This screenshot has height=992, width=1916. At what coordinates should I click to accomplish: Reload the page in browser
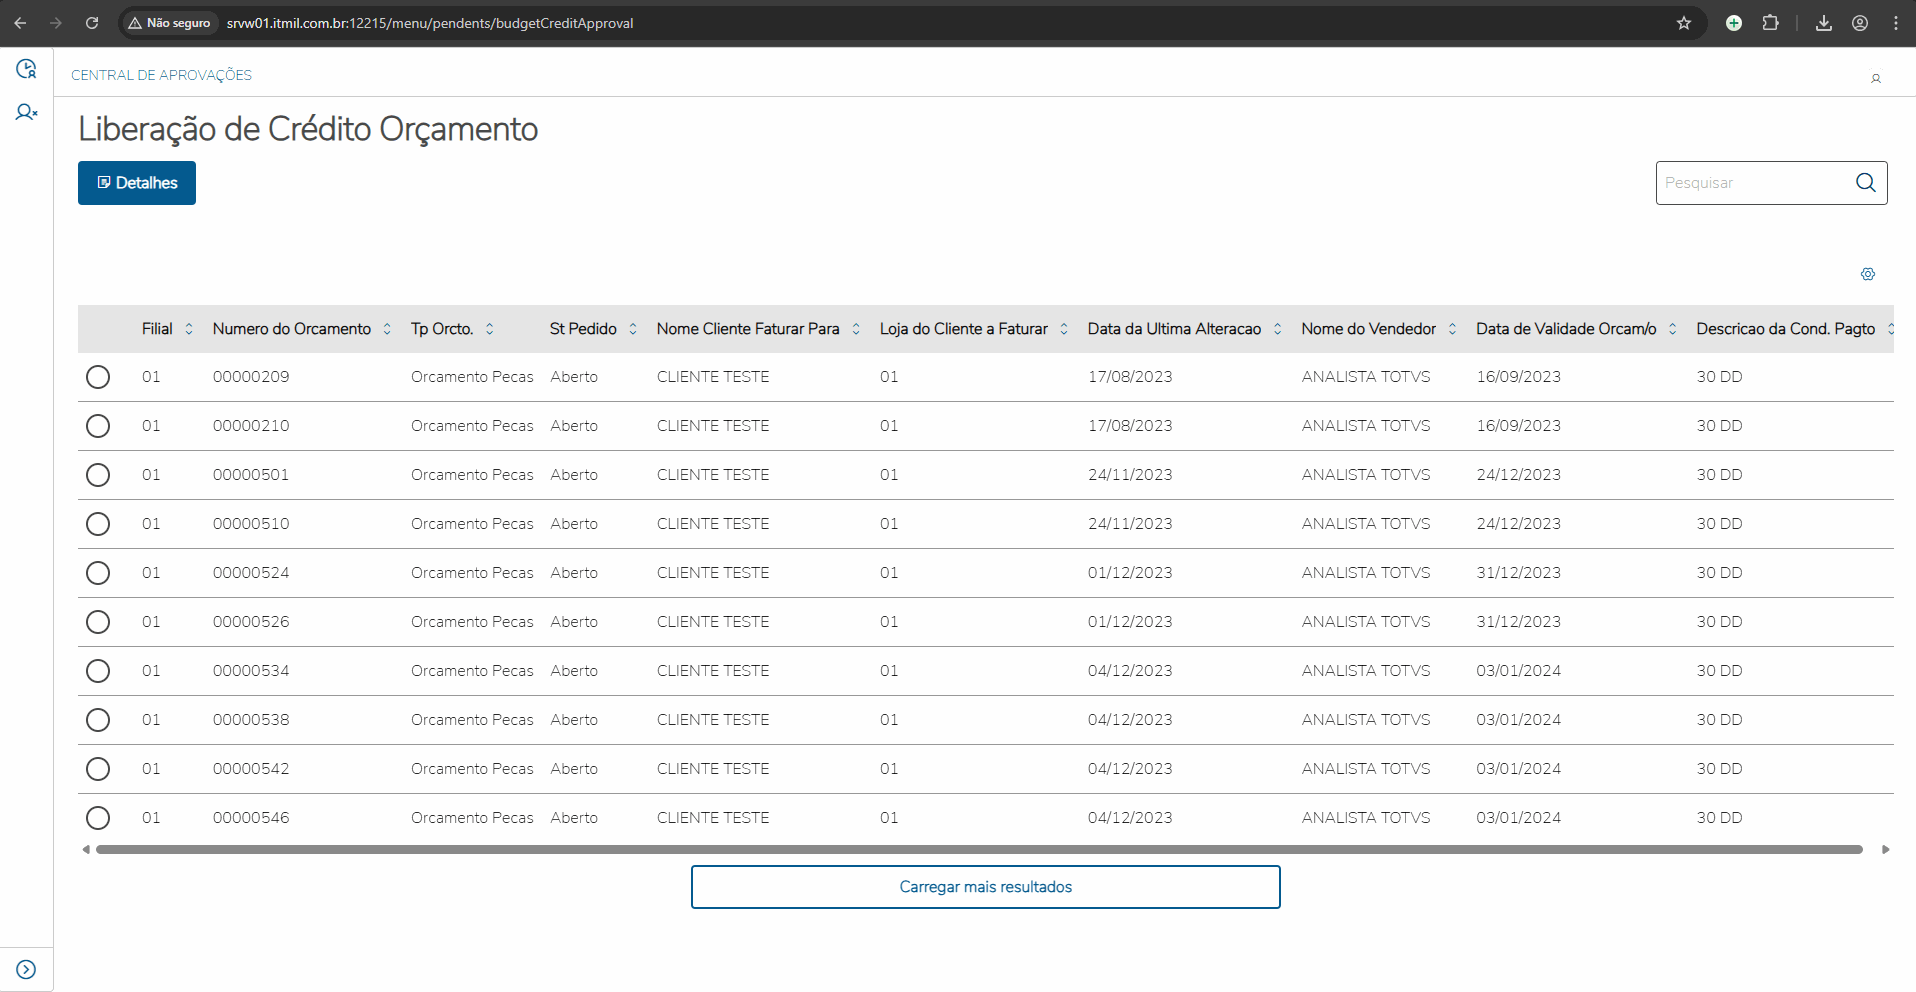[92, 23]
